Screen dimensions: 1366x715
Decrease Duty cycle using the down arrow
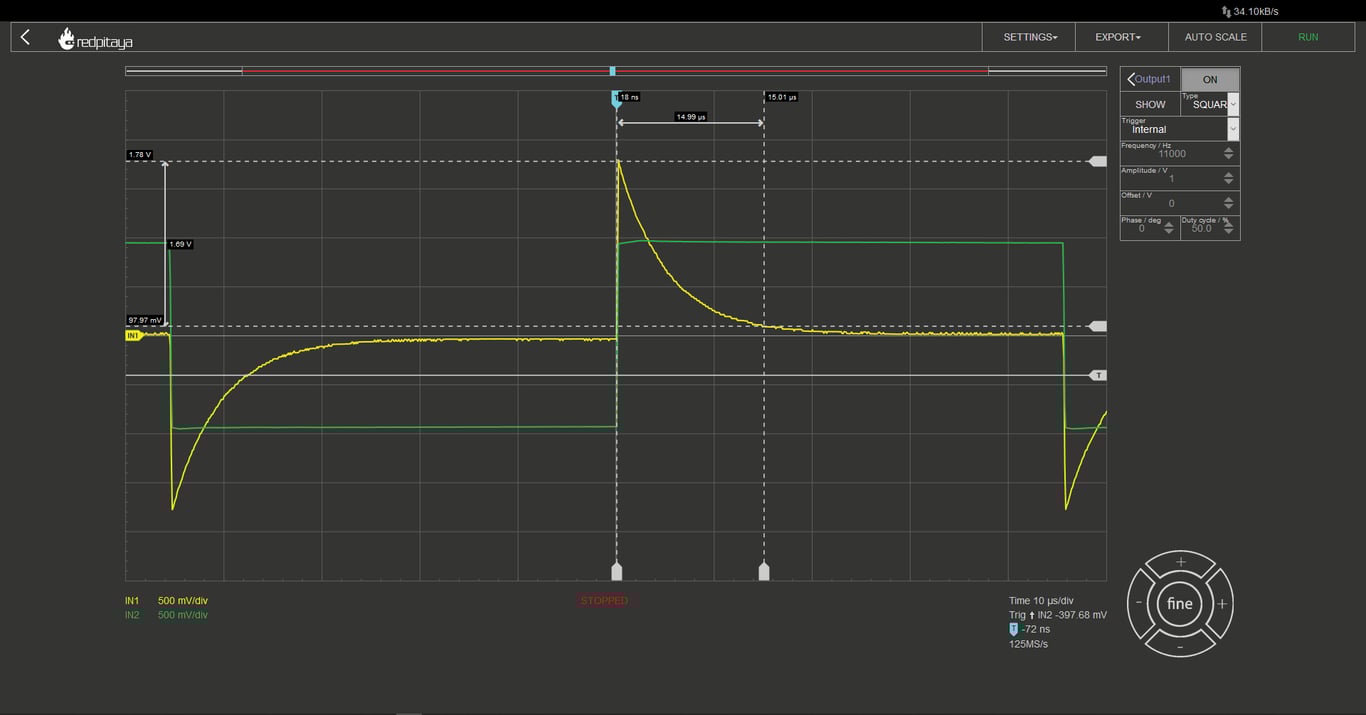point(1229,233)
